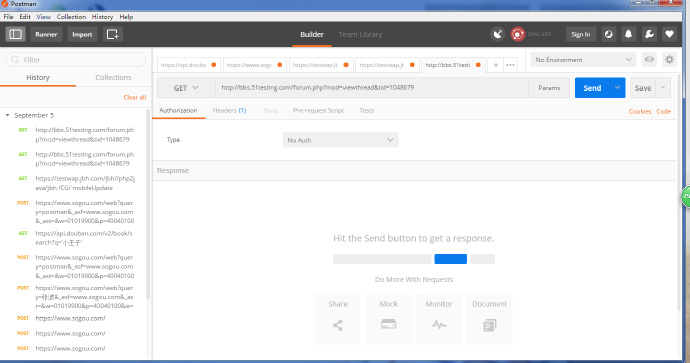
Task: Click the heart icon in header
Action: tap(669, 34)
